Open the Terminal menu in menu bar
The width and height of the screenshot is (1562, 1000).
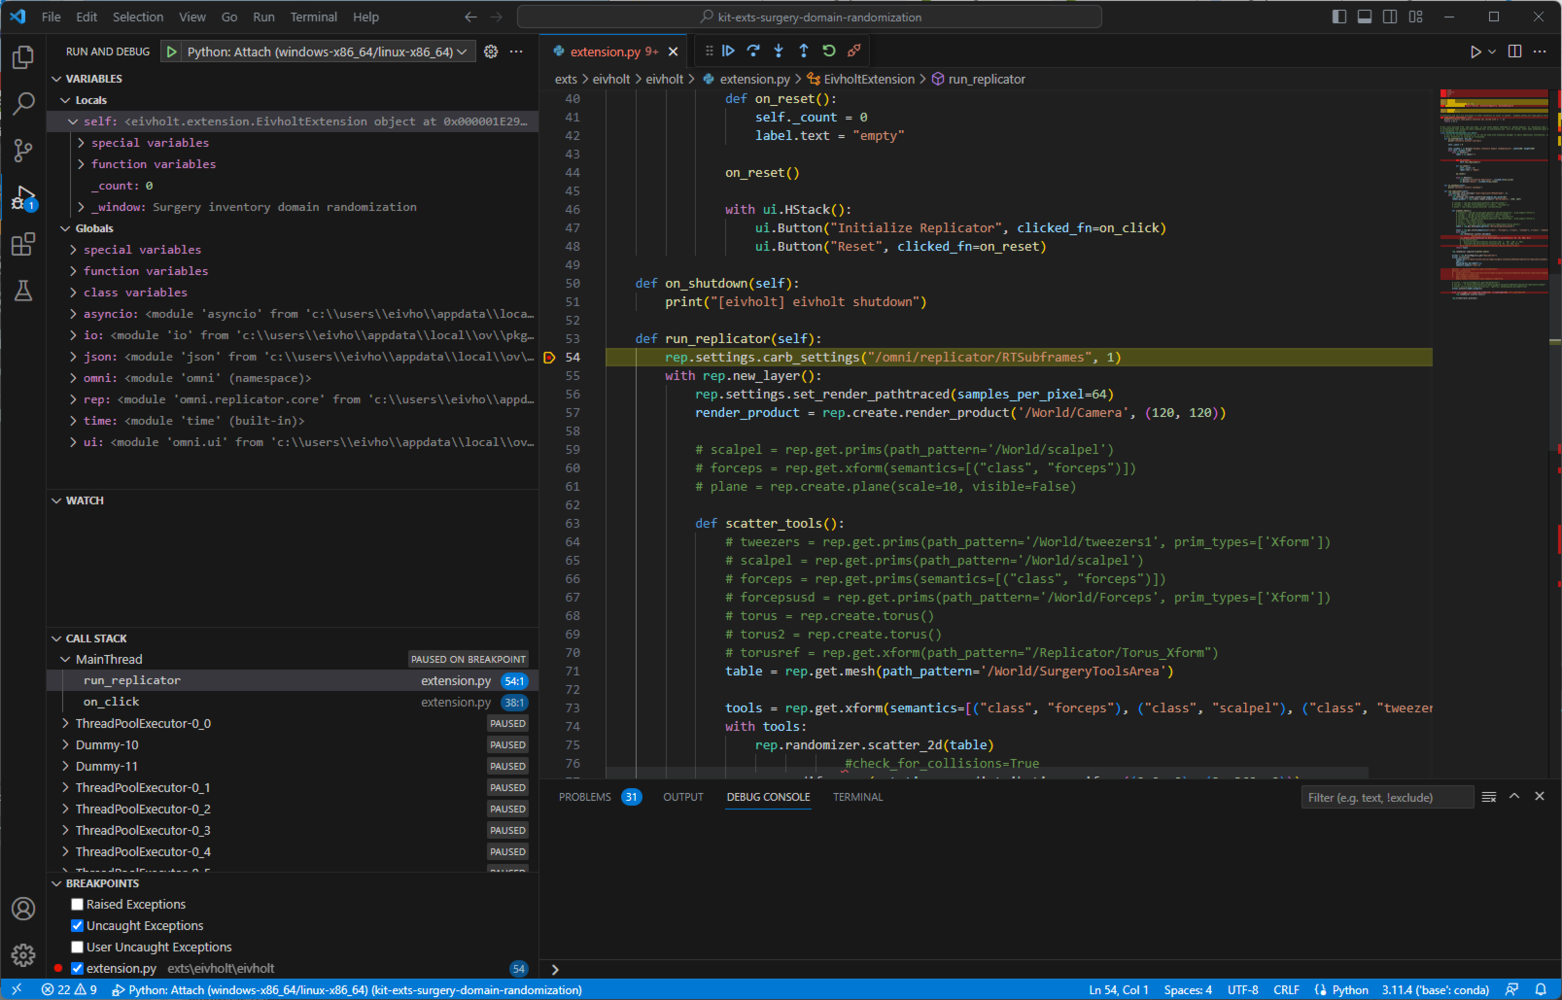coord(313,17)
